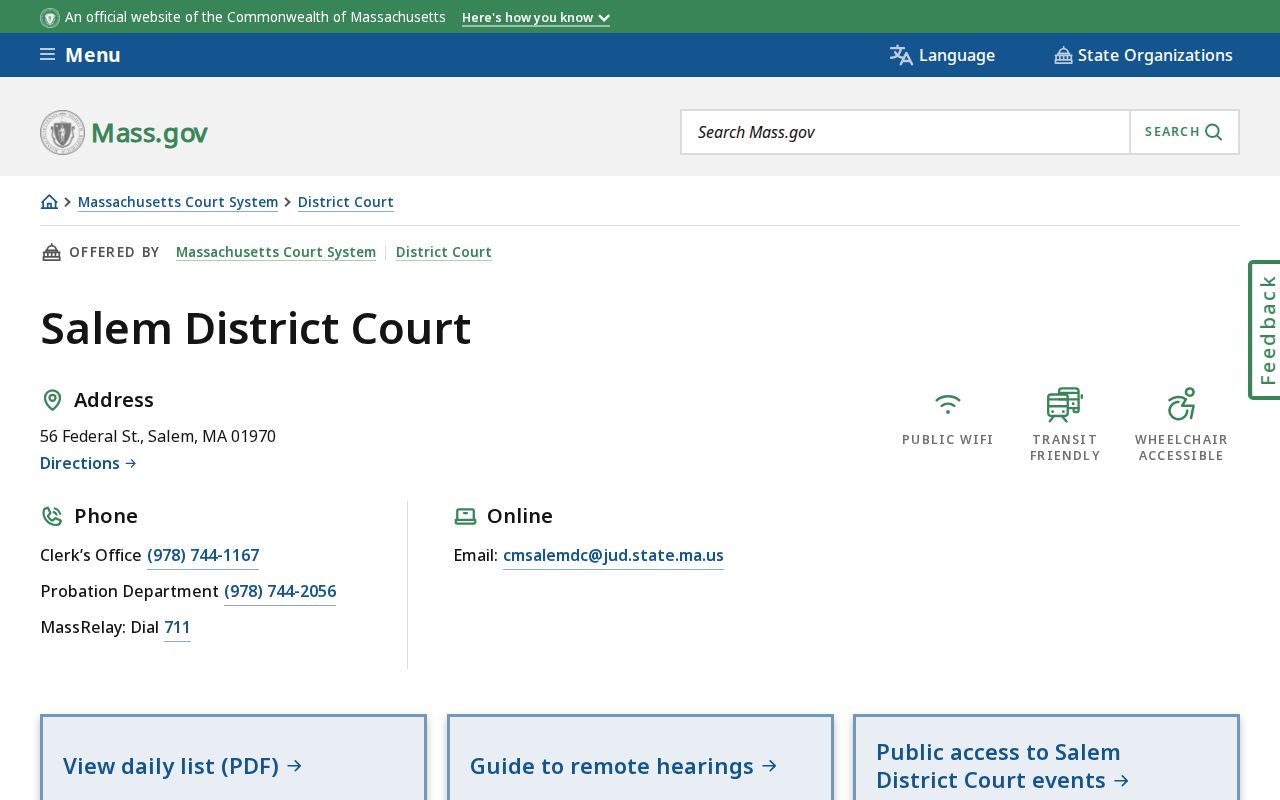Click the Language translate icon
This screenshot has width=1280, height=800.
pos(901,55)
